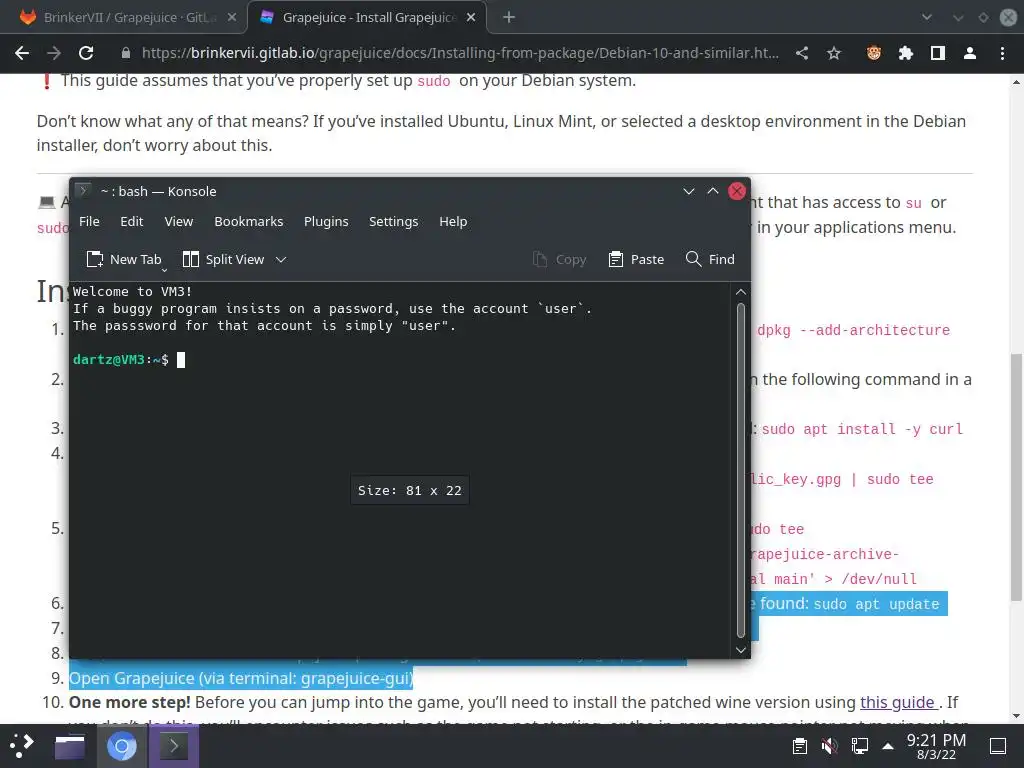This screenshot has width=1024, height=768.
Task: Click Konsole scrollbar down arrow
Action: coord(741,649)
